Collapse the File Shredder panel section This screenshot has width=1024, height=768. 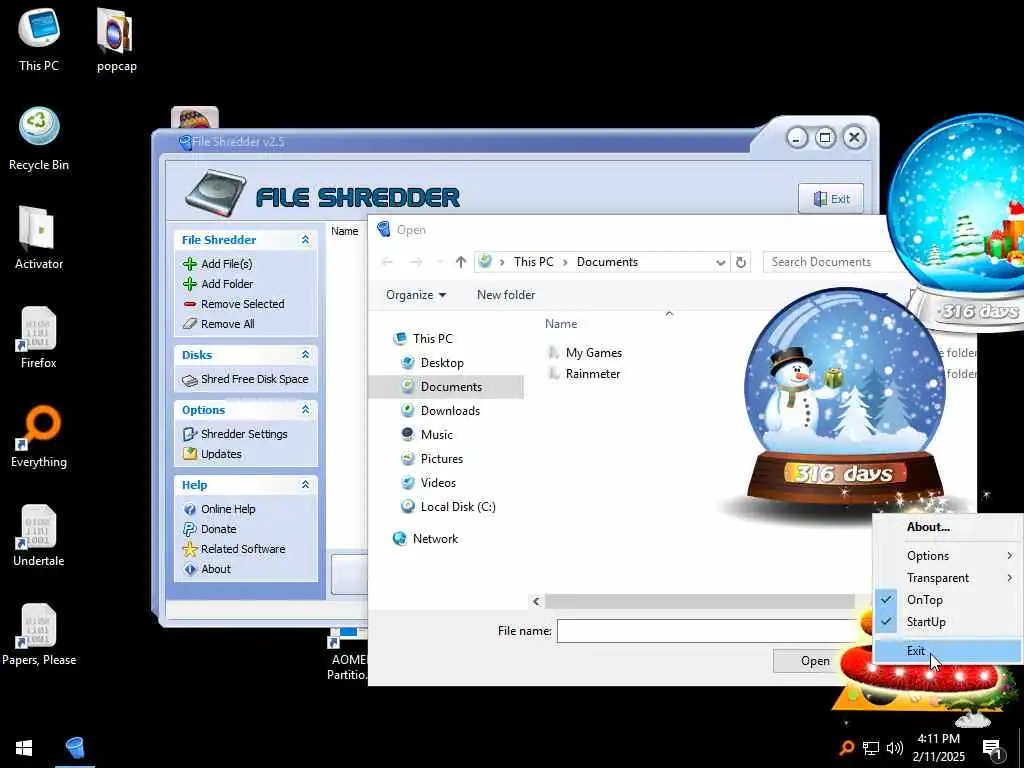click(x=305, y=240)
